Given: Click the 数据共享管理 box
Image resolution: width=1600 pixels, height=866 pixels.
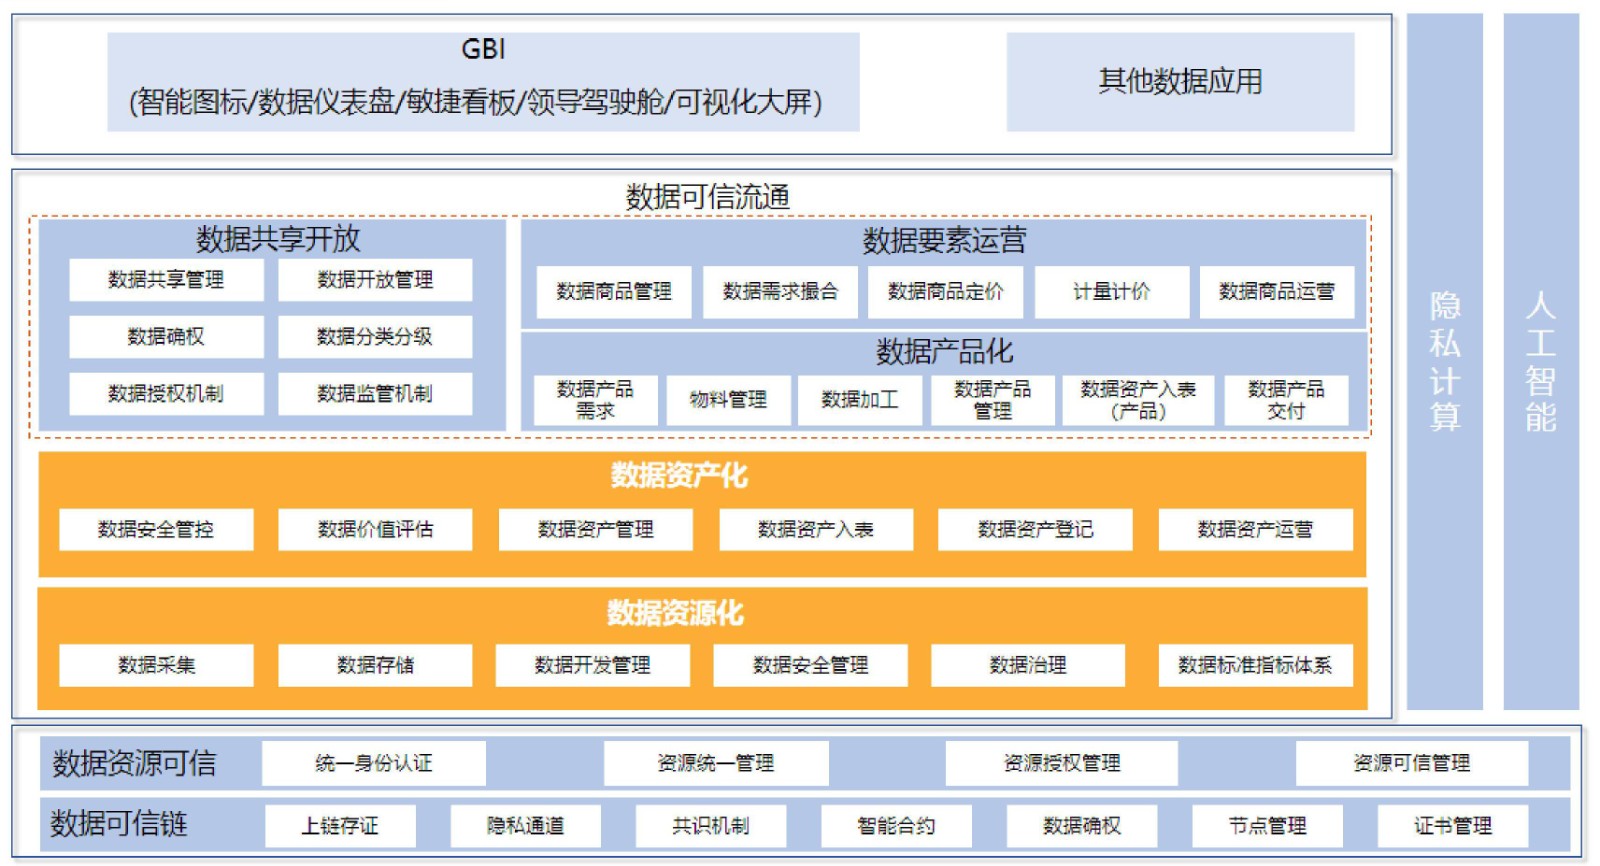Looking at the screenshot, I should click(166, 280).
